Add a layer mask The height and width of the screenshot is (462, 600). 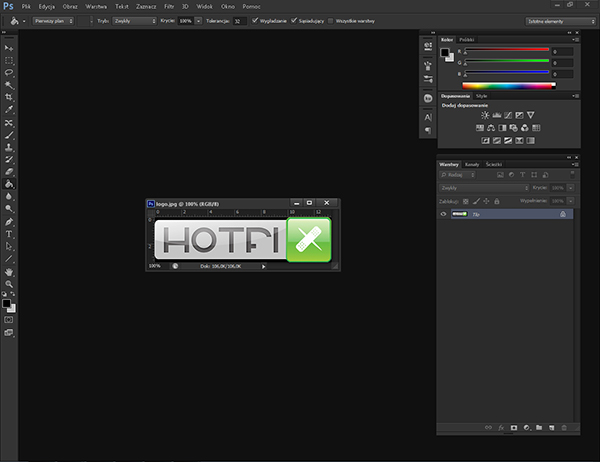tap(514, 428)
